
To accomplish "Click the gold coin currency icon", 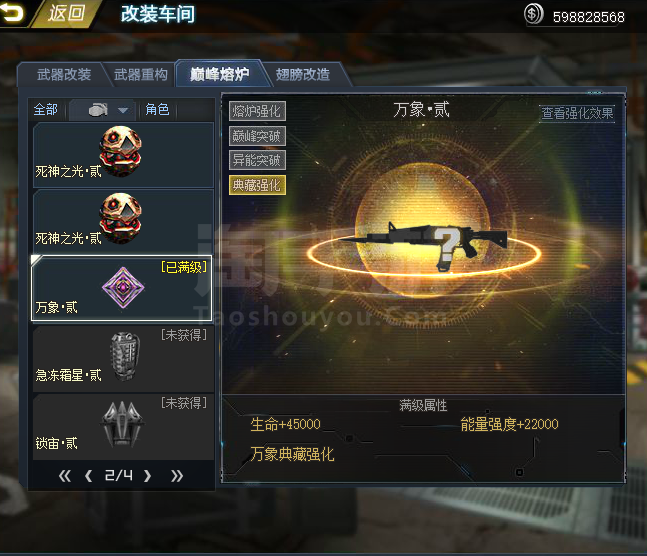I will point(533,14).
